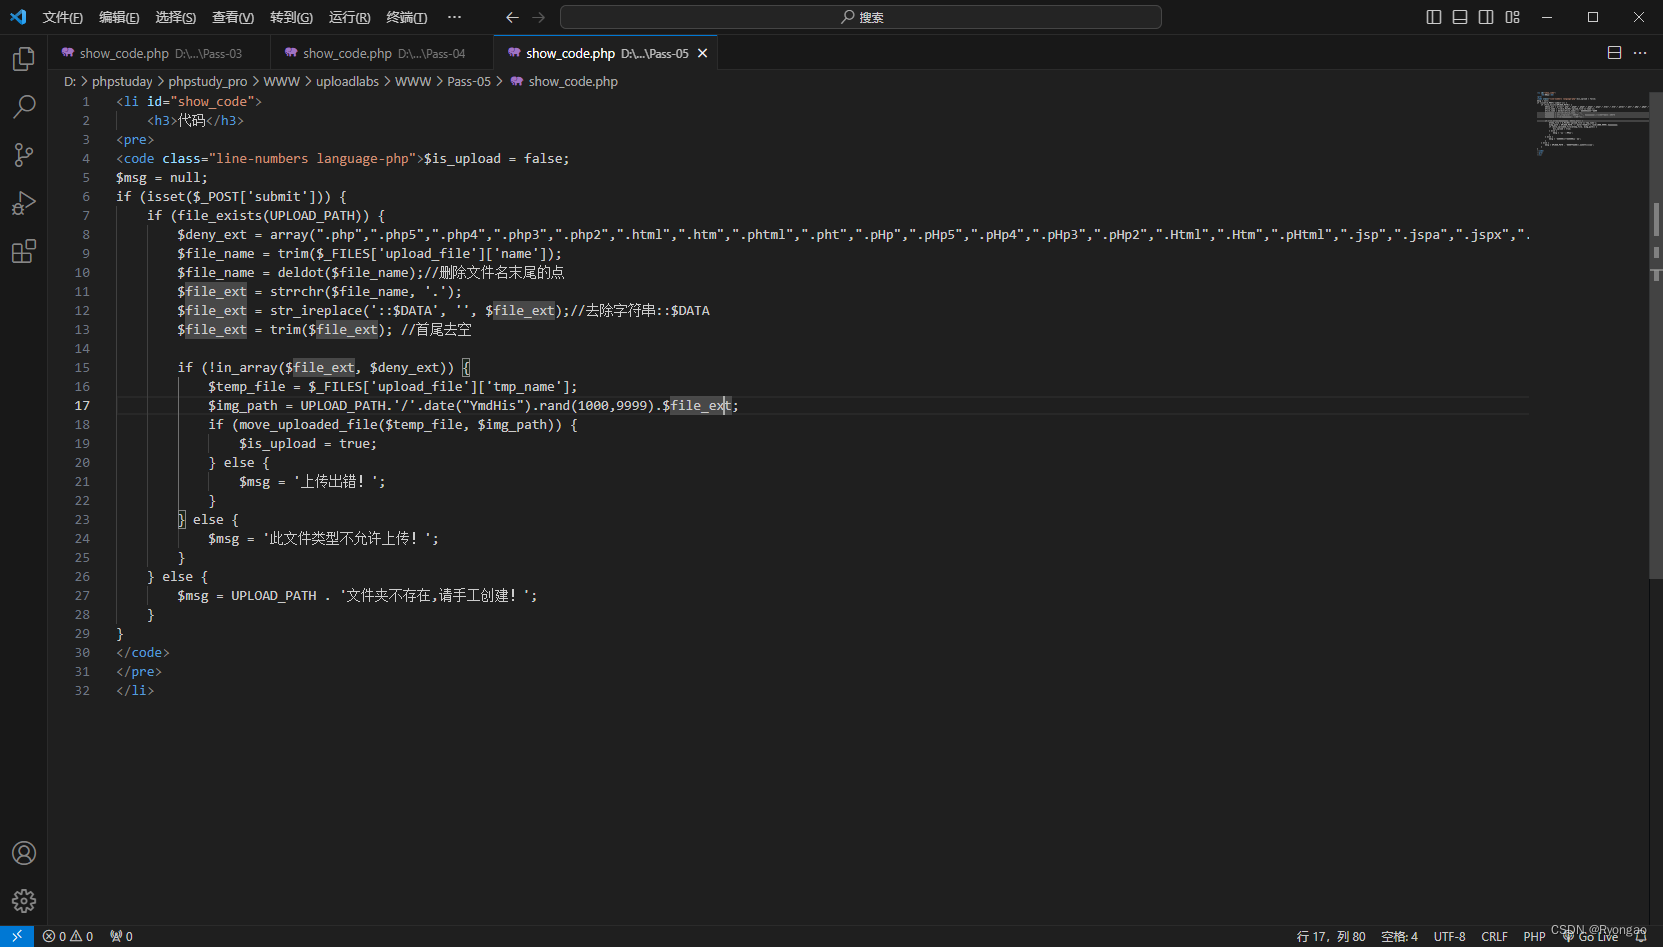Close the Pass-05 show_code.php tab
Viewport: 1663px width, 947px height.
click(703, 53)
